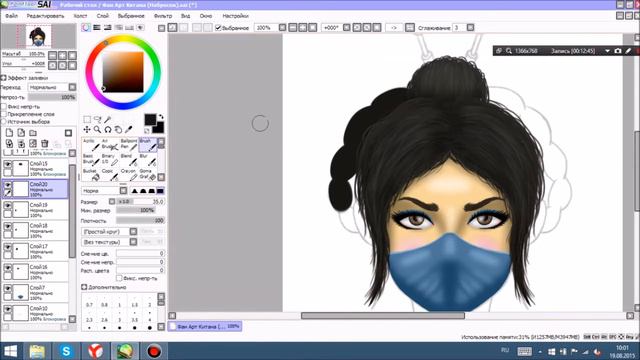Enable the preserve opacity checkbox
This screenshot has width=640, height=360.
click(4, 107)
